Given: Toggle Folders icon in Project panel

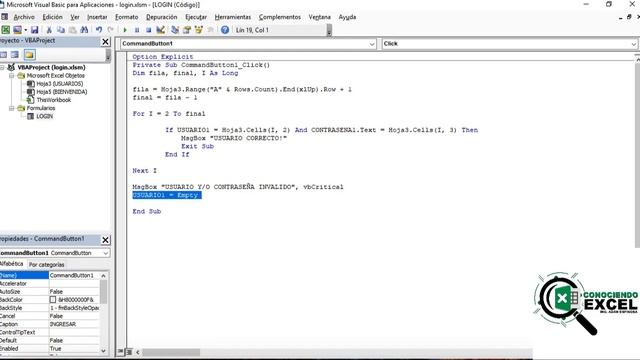Looking at the screenshot, I should (29, 55).
